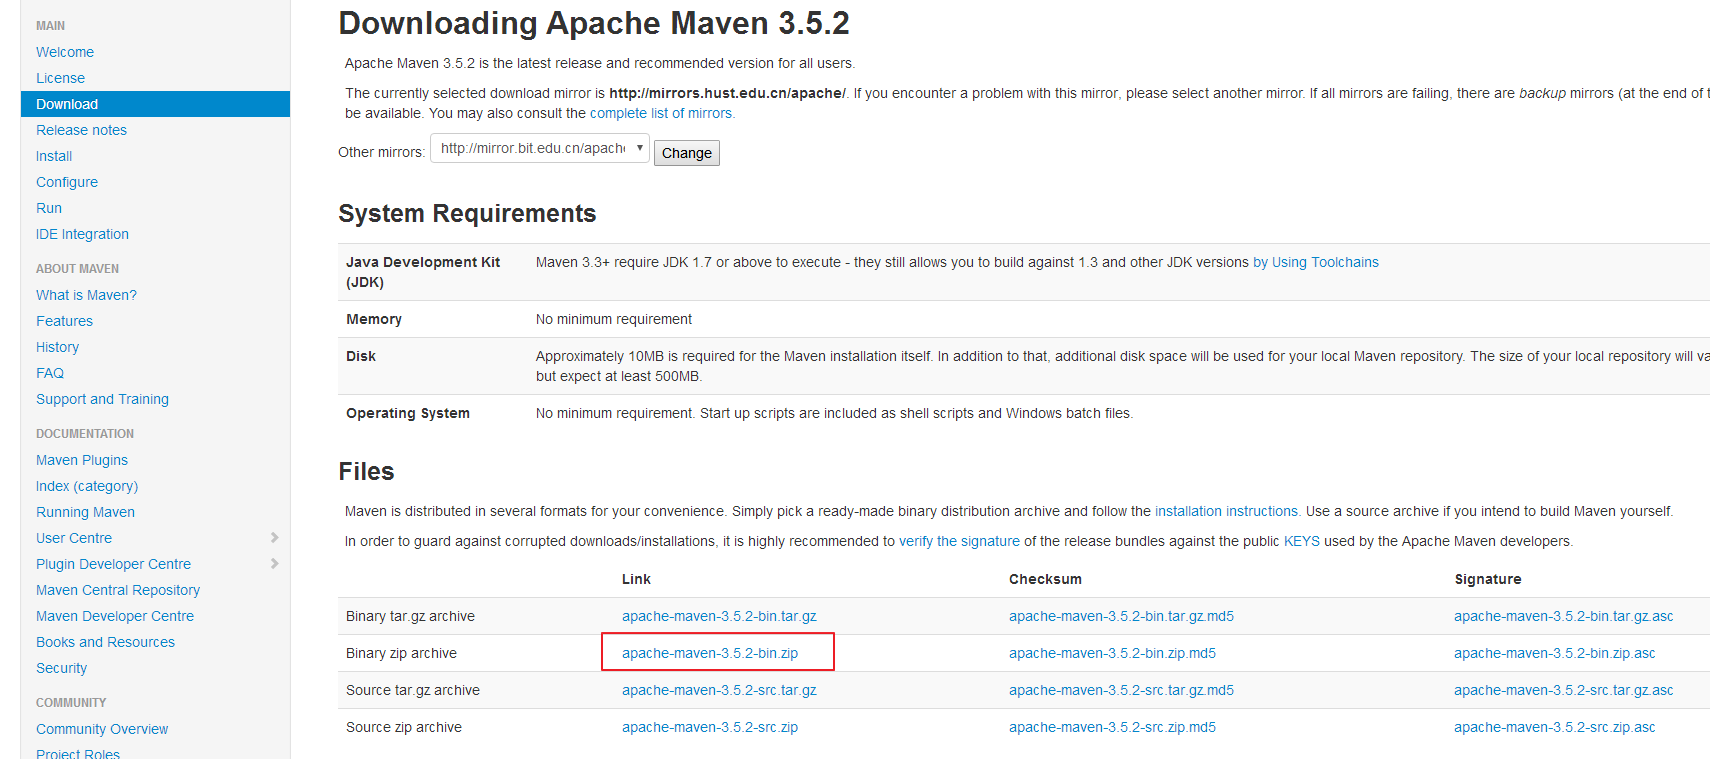Screen dimensions: 1710x759
Task: Open Maven Plugins documentation link
Action: [82, 460]
